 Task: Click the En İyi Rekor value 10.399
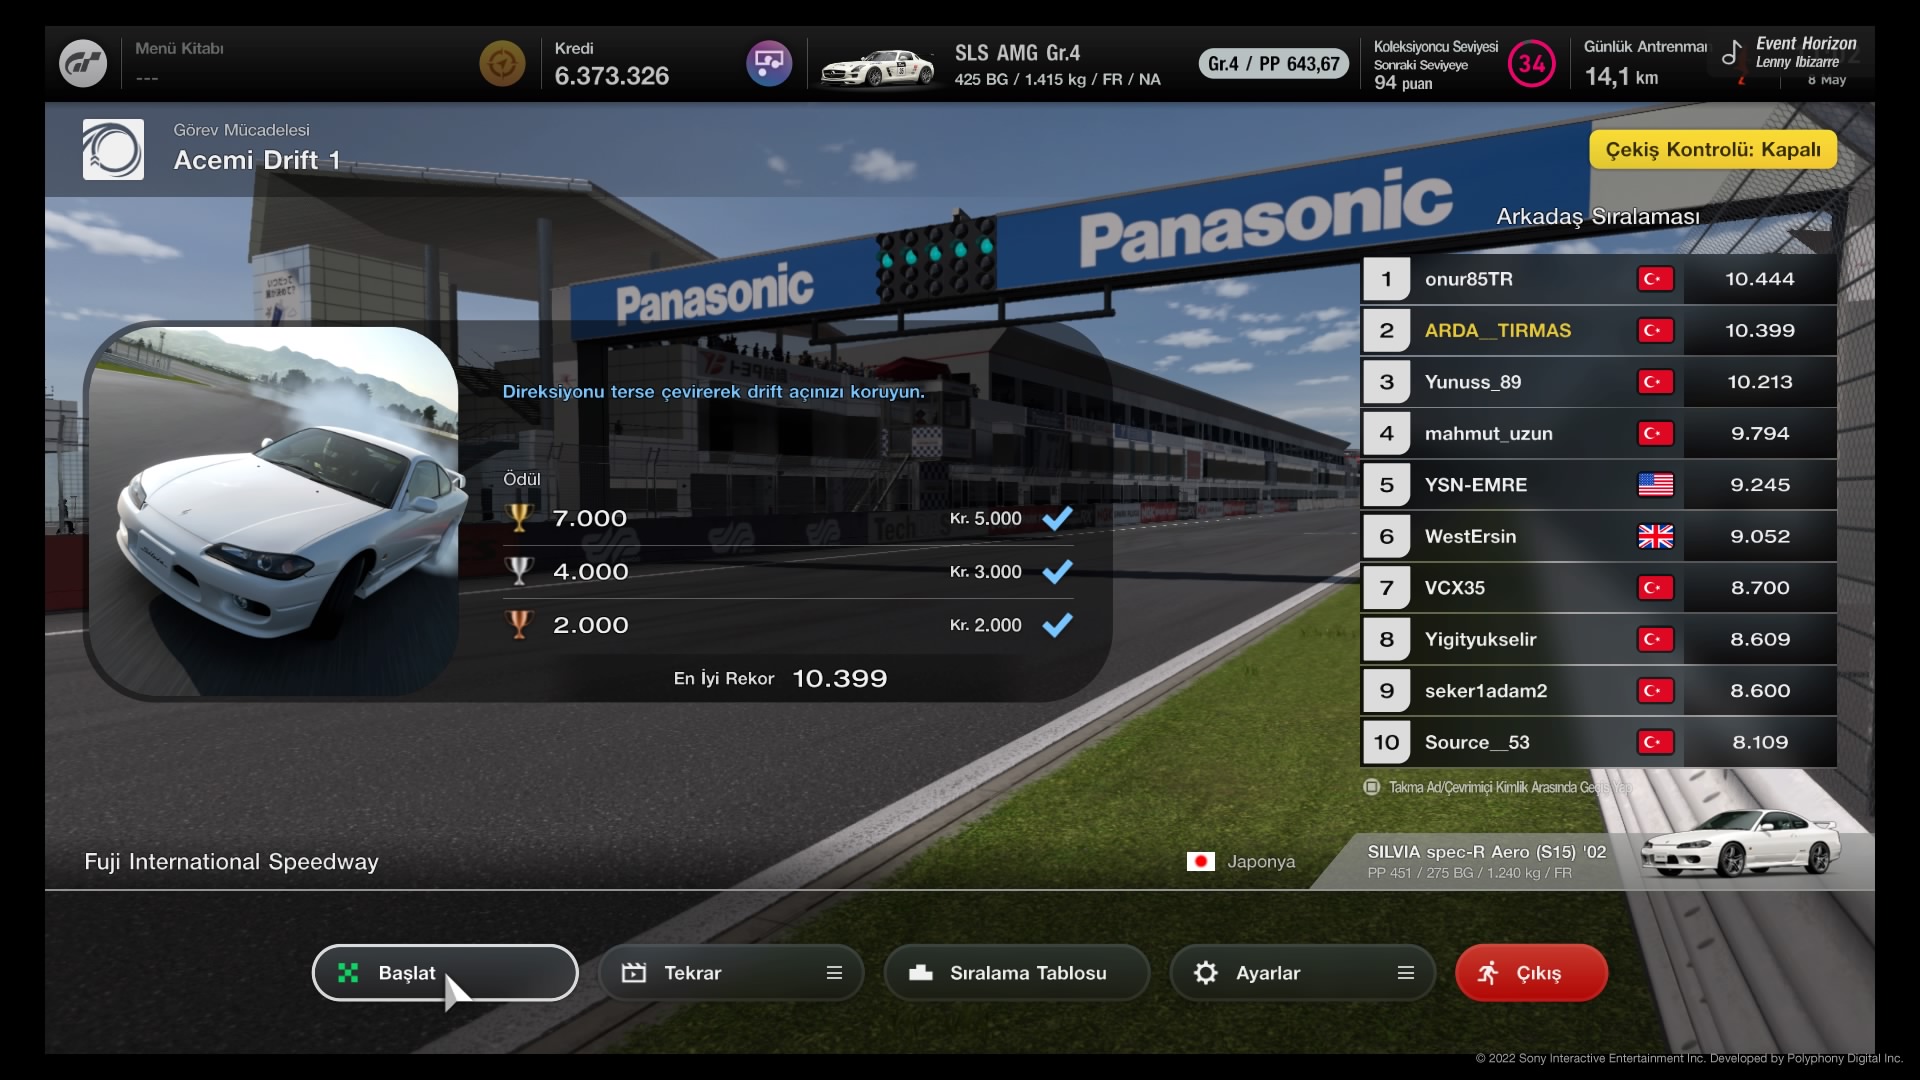(x=839, y=679)
